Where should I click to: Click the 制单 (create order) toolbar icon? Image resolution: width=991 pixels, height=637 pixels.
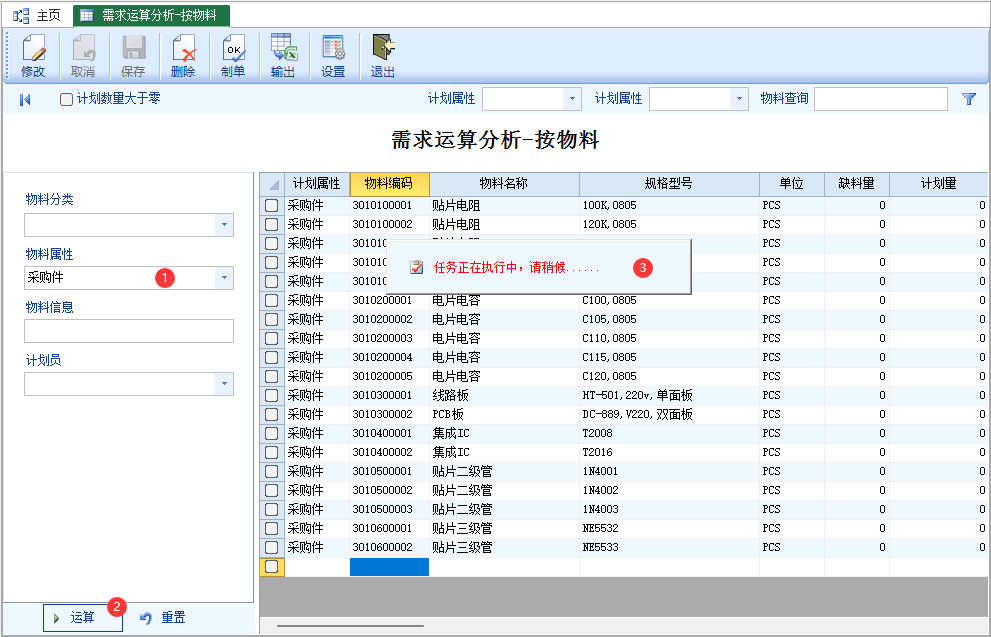coord(233,56)
